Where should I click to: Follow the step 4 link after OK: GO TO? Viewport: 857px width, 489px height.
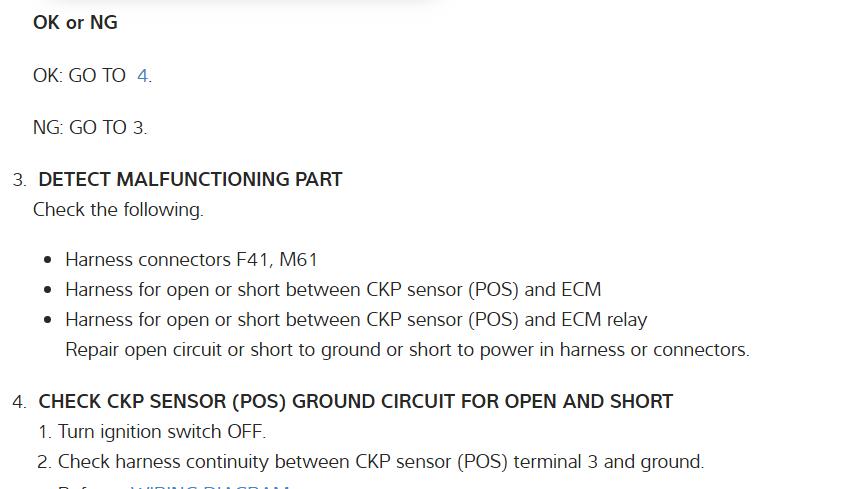142,76
